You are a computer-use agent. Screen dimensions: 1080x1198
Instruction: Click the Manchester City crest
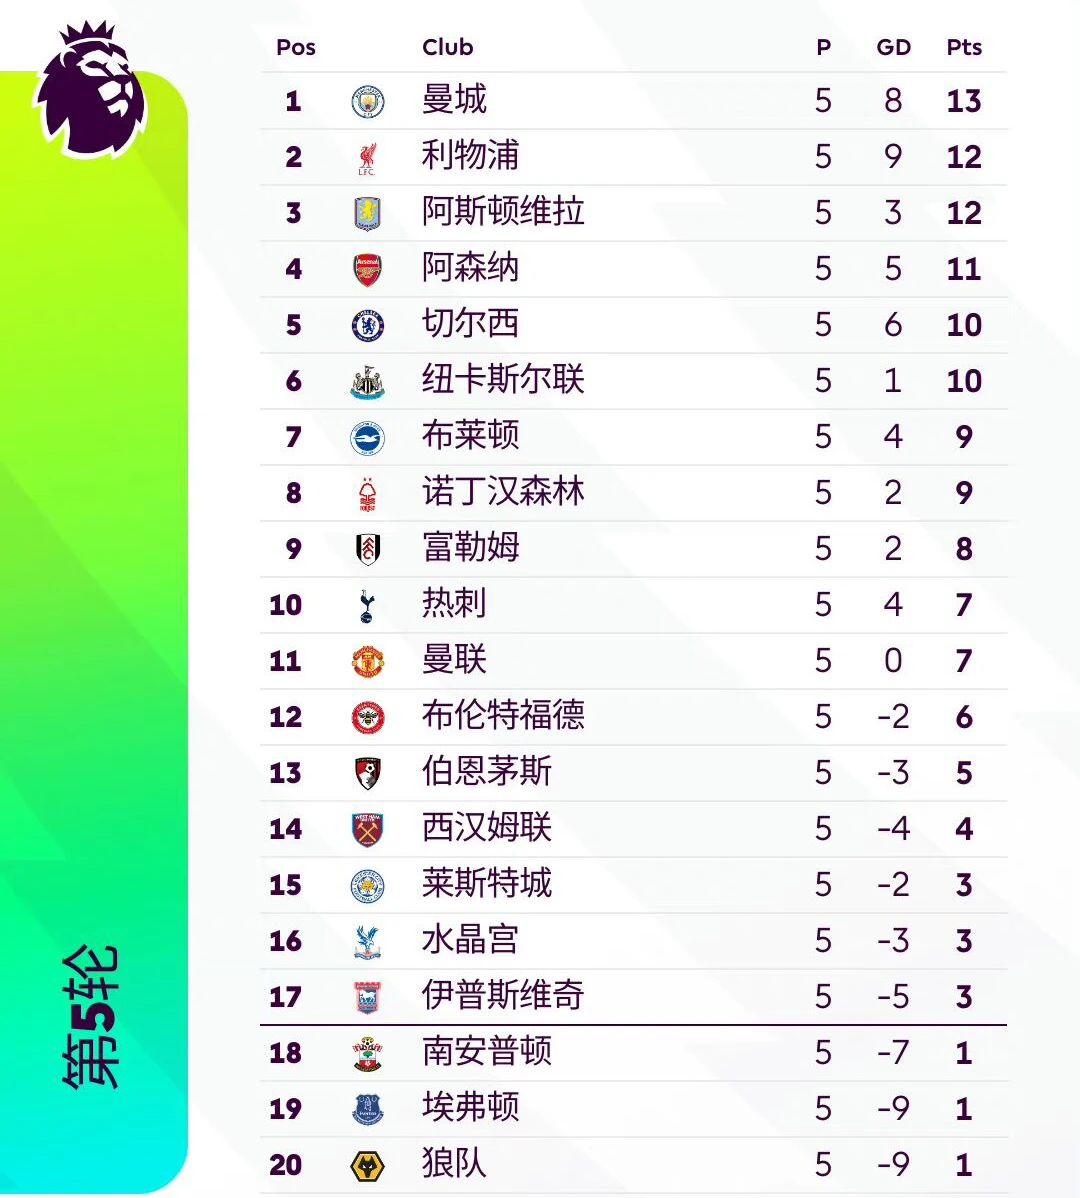click(367, 102)
